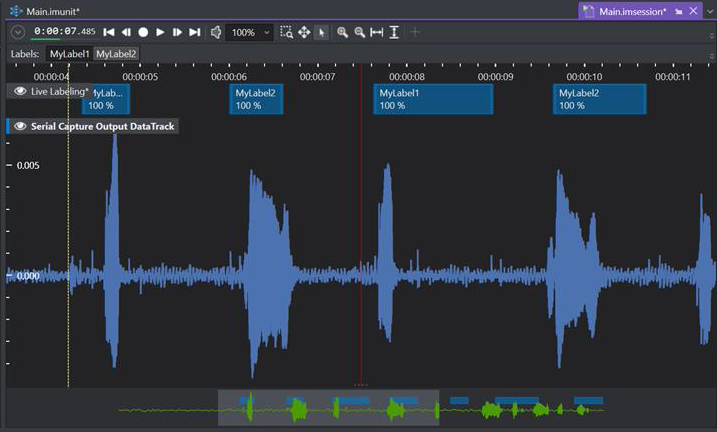Step back one frame
717x432 pixels.
(126, 32)
